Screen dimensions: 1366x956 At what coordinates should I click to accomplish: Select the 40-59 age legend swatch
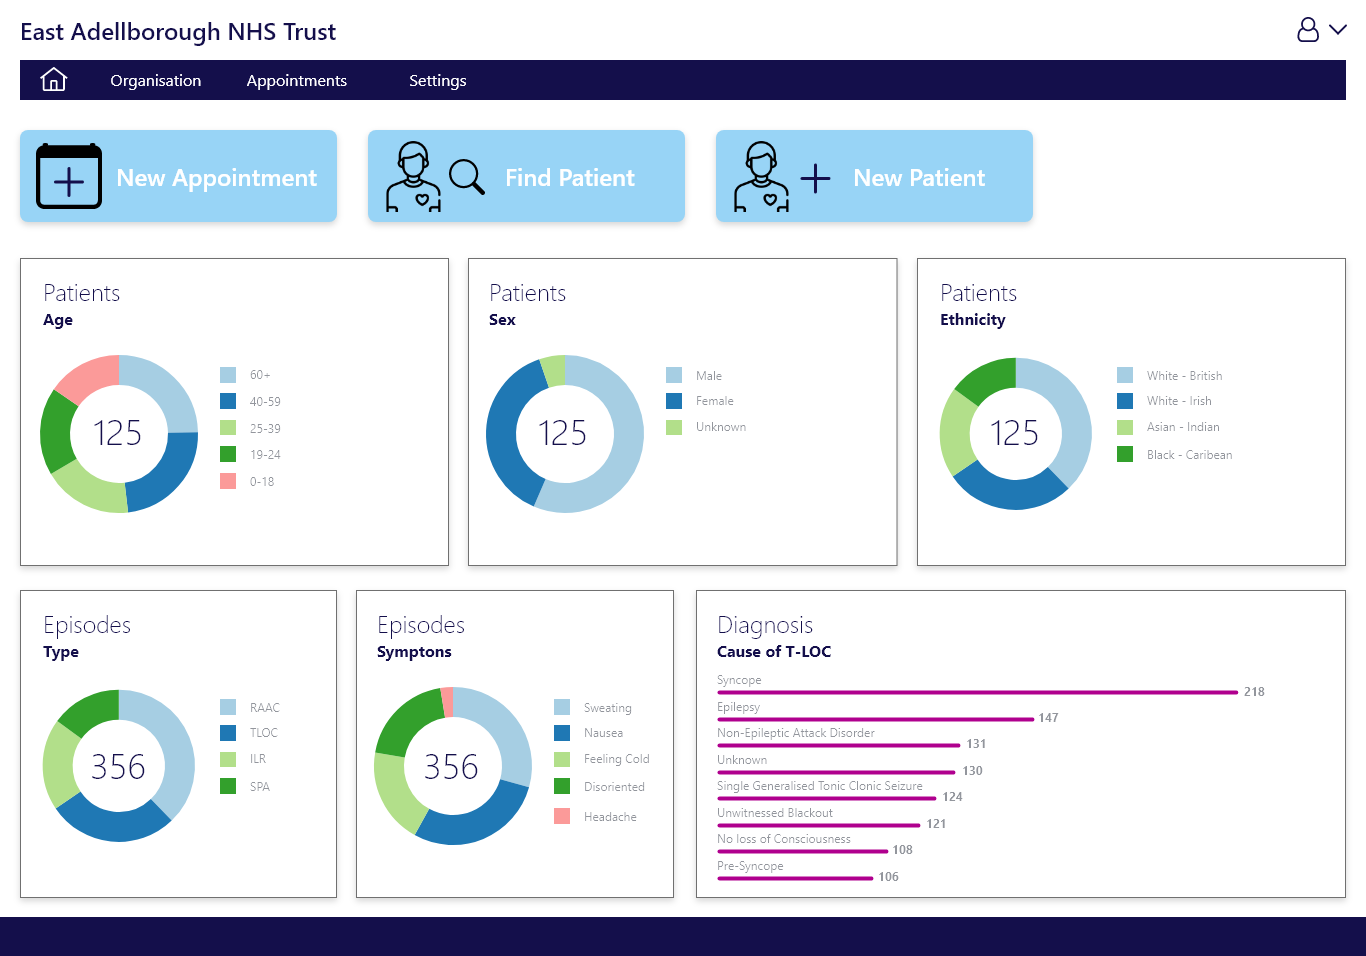pyautogui.click(x=228, y=401)
